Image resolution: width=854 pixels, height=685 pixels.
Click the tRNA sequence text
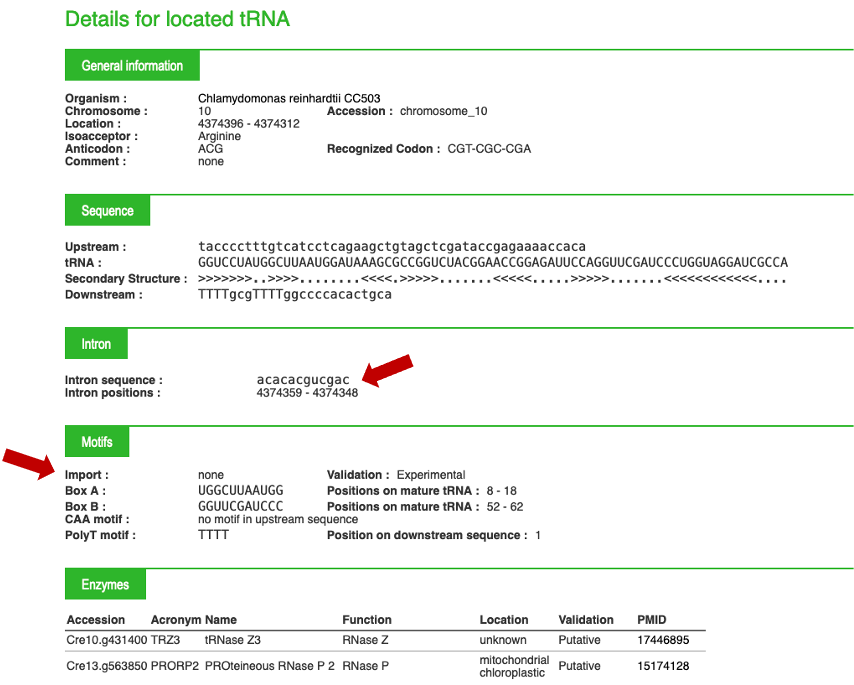point(493,263)
